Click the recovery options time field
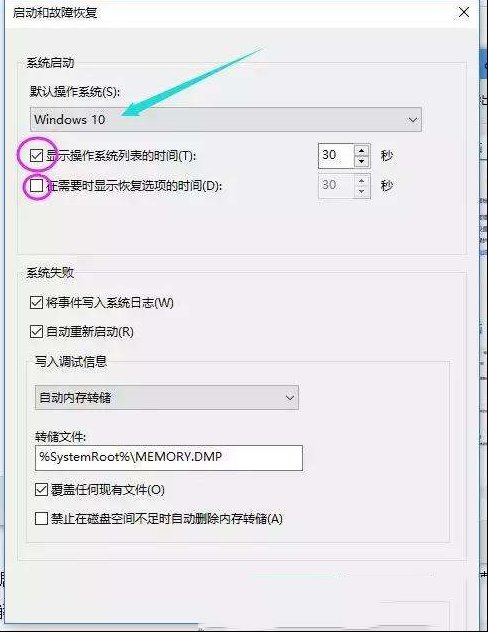 click(x=336, y=186)
